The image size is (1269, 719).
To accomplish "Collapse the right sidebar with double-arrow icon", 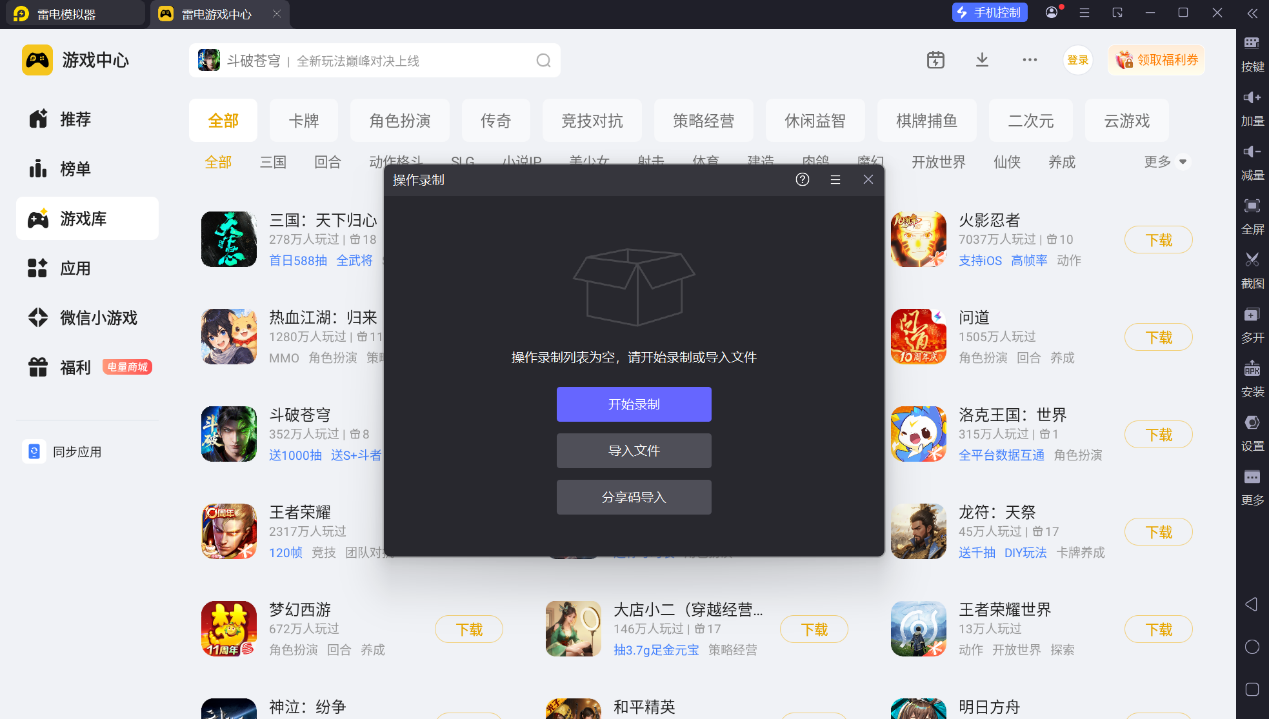I will (x=1252, y=13).
